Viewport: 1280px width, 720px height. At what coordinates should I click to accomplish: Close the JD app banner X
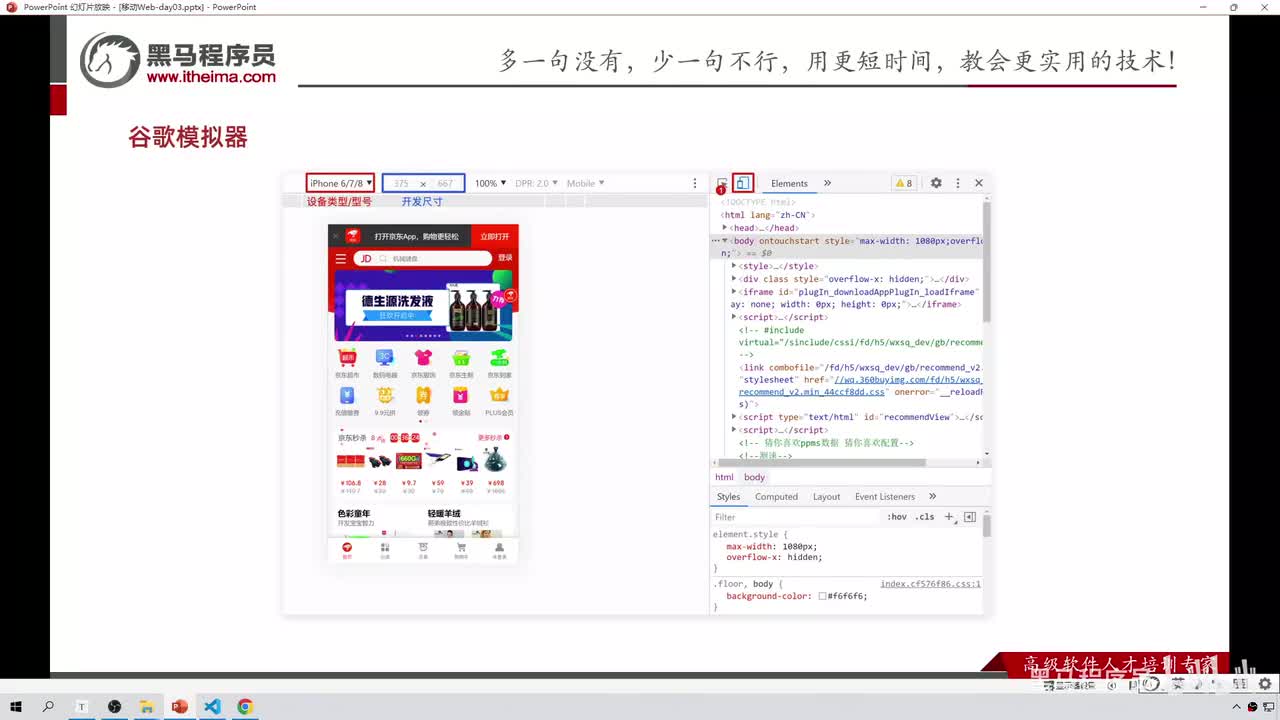(x=337, y=236)
